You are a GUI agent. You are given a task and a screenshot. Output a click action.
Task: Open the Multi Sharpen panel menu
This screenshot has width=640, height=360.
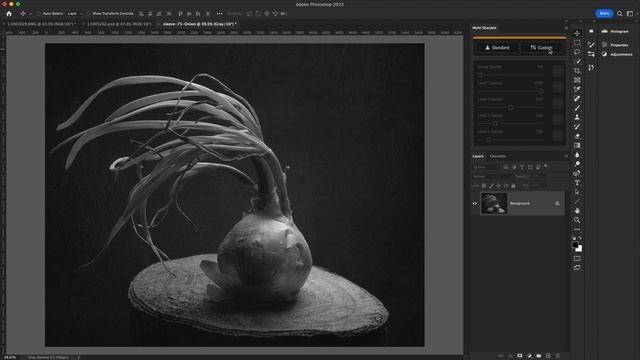[x=566, y=28]
